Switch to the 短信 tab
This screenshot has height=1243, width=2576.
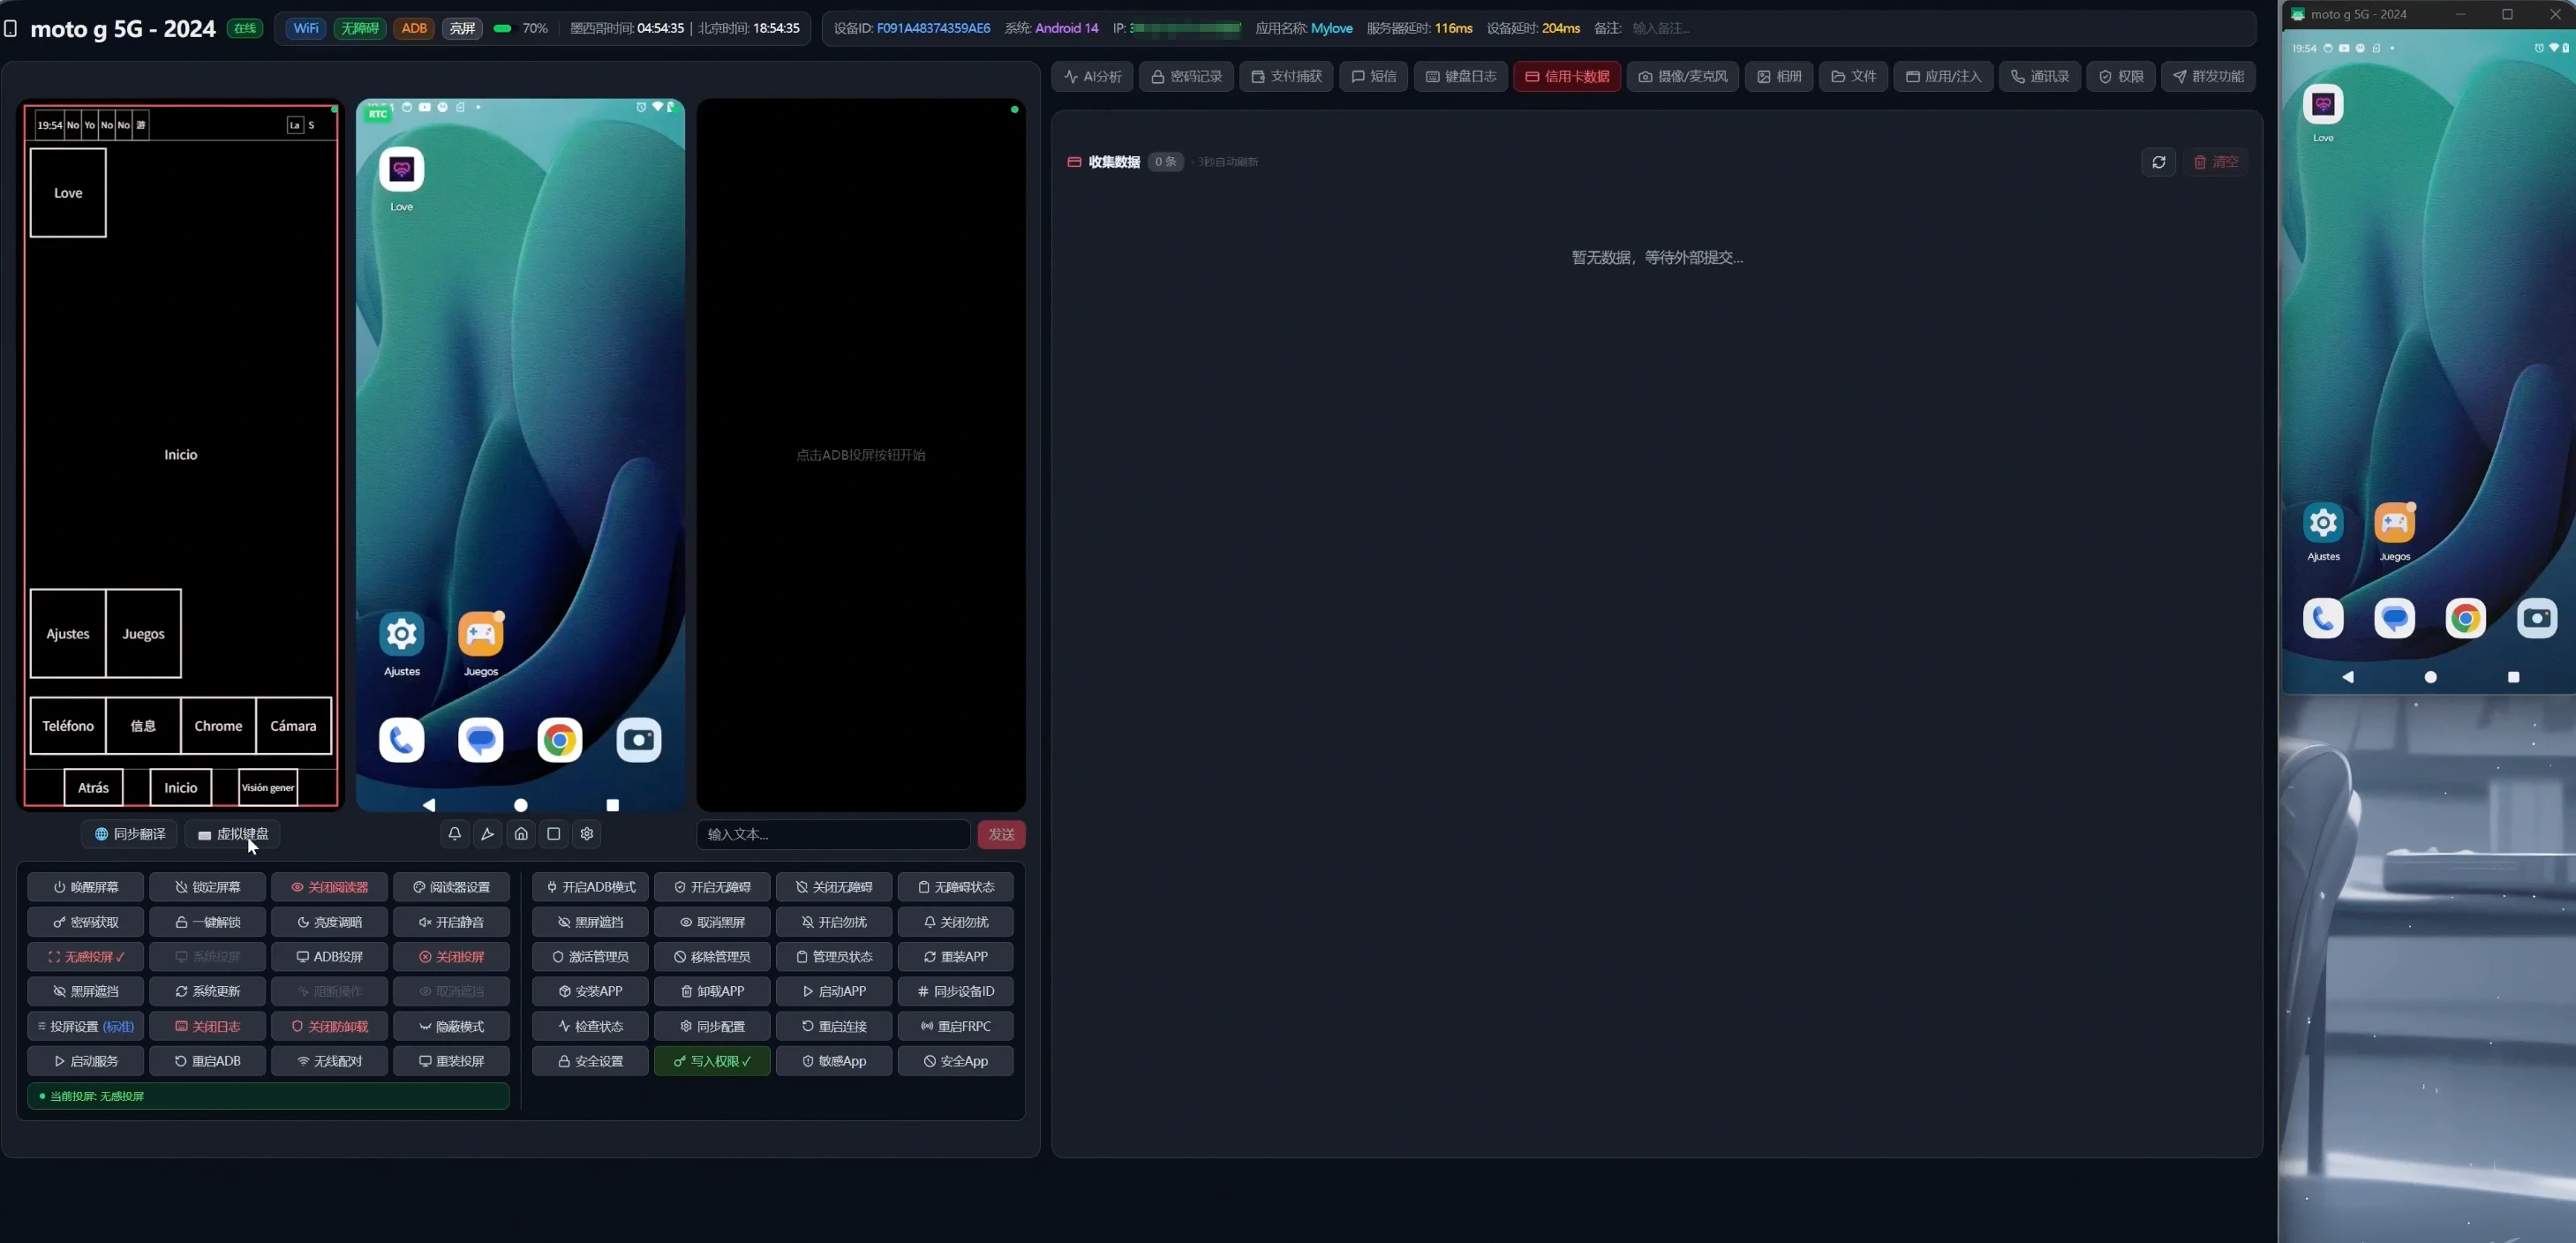[1373, 76]
